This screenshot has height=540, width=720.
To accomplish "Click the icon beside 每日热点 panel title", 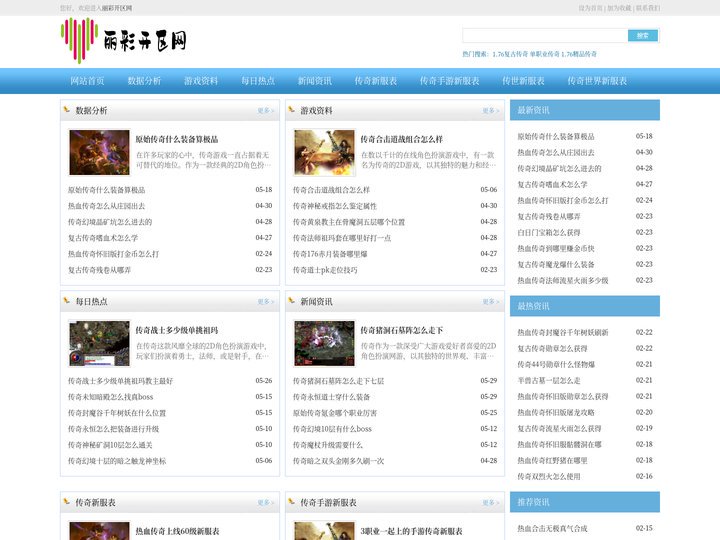I will point(67,300).
